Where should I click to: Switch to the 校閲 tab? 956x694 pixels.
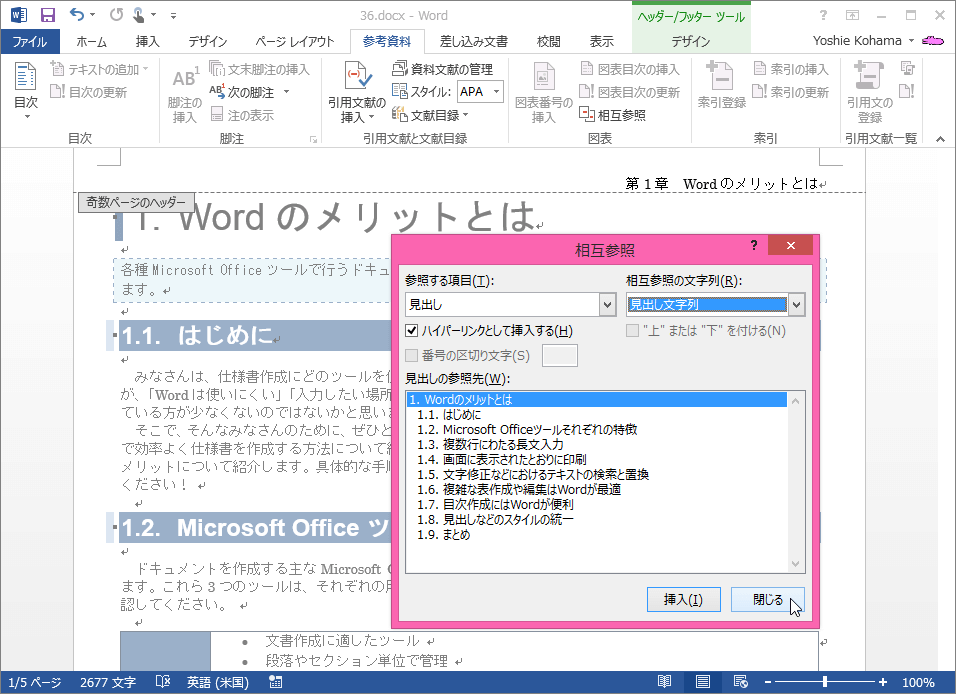point(548,41)
